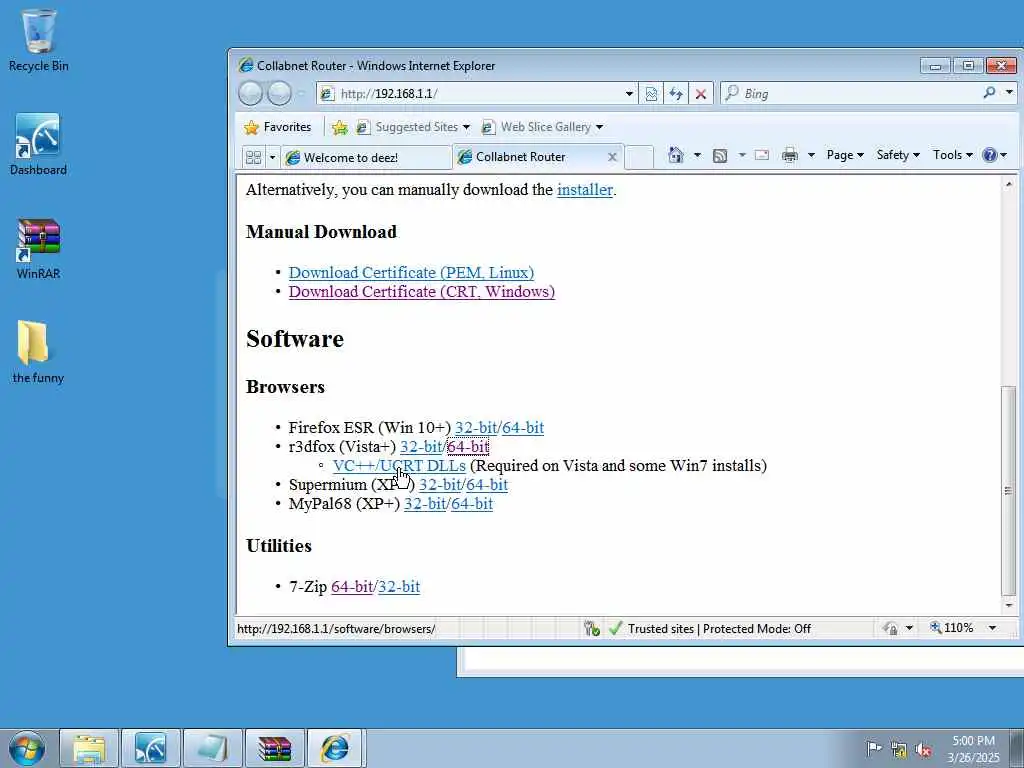Image resolution: width=1024 pixels, height=768 pixels.
Task: Click the network tray icon
Action: point(899,750)
